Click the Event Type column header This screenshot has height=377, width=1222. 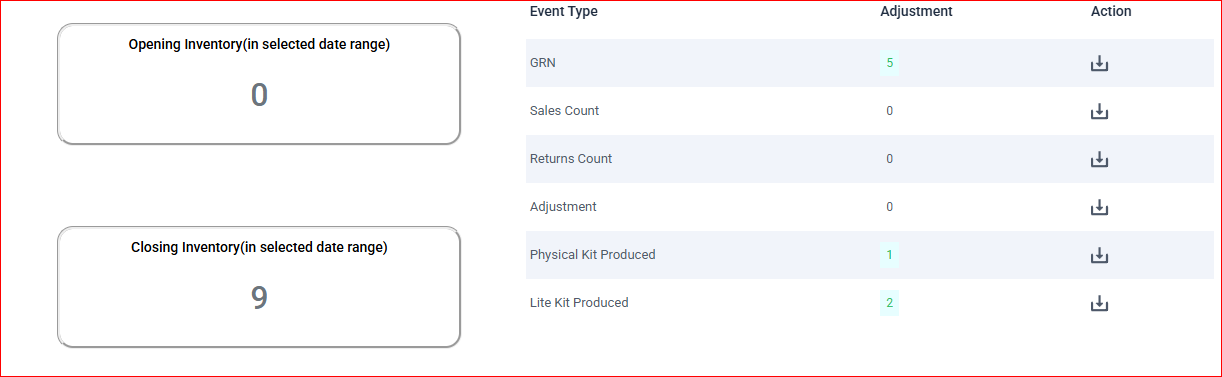(564, 11)
